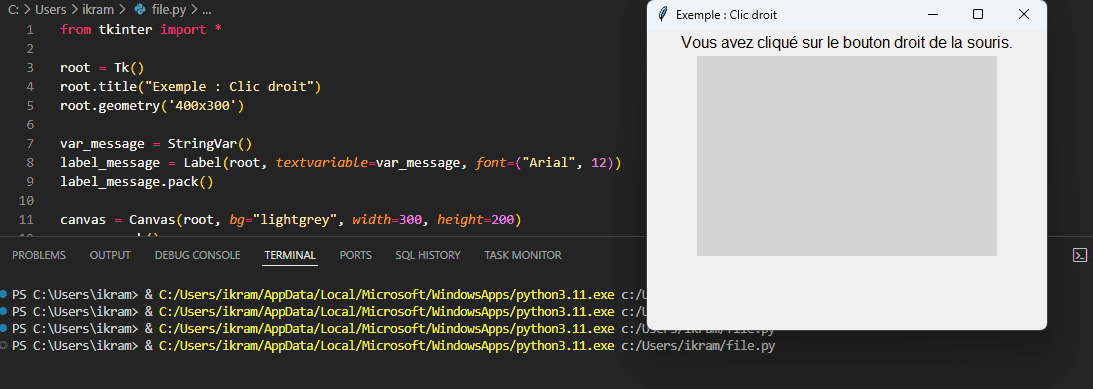Click the breadcrumb ellipsis after file.py
The image size is (1093, 389).
[206, 10]
